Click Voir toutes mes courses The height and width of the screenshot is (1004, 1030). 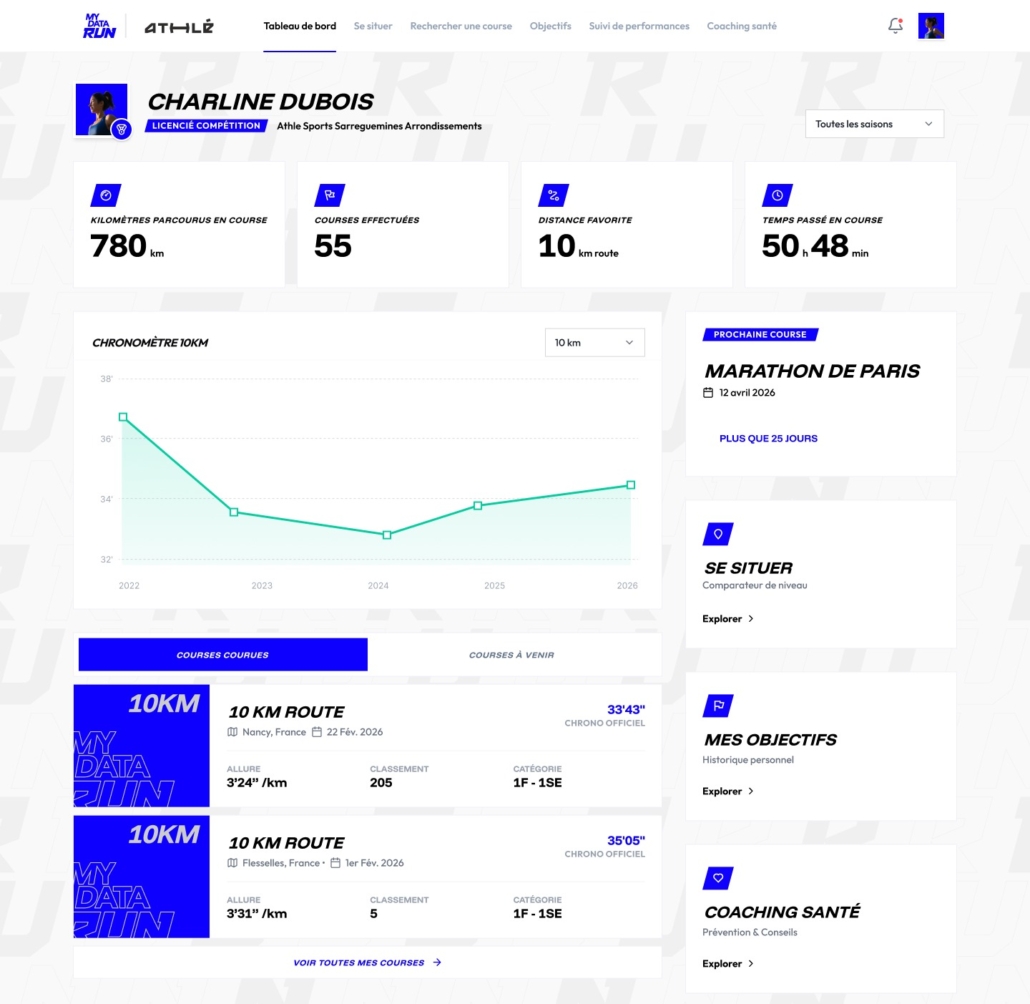coord(367,962)
